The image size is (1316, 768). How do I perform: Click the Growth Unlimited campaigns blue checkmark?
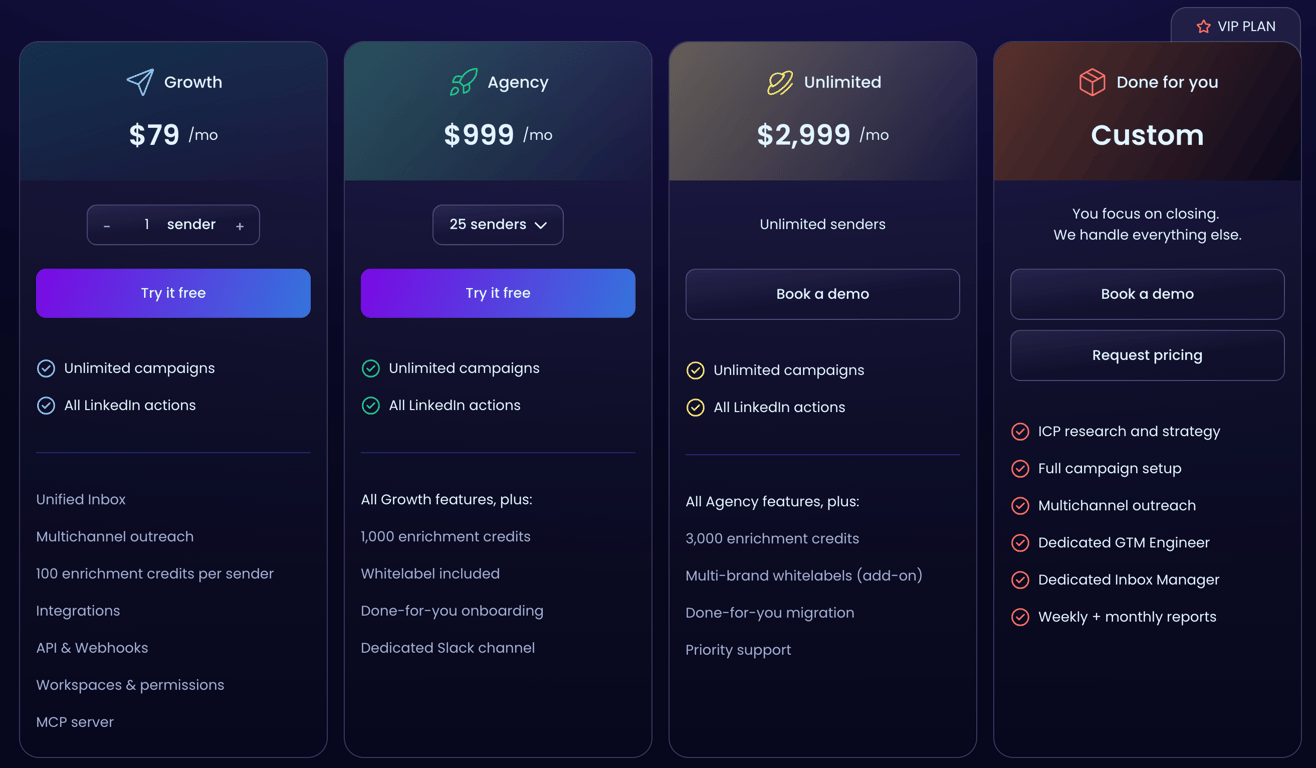46,369
